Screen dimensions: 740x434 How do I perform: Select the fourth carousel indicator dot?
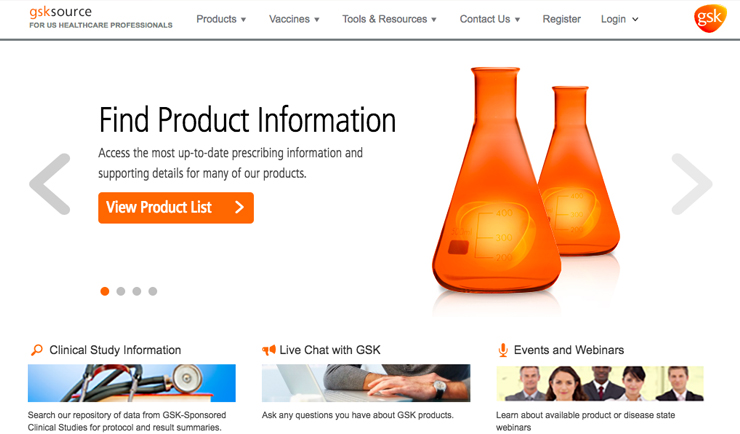152,291
